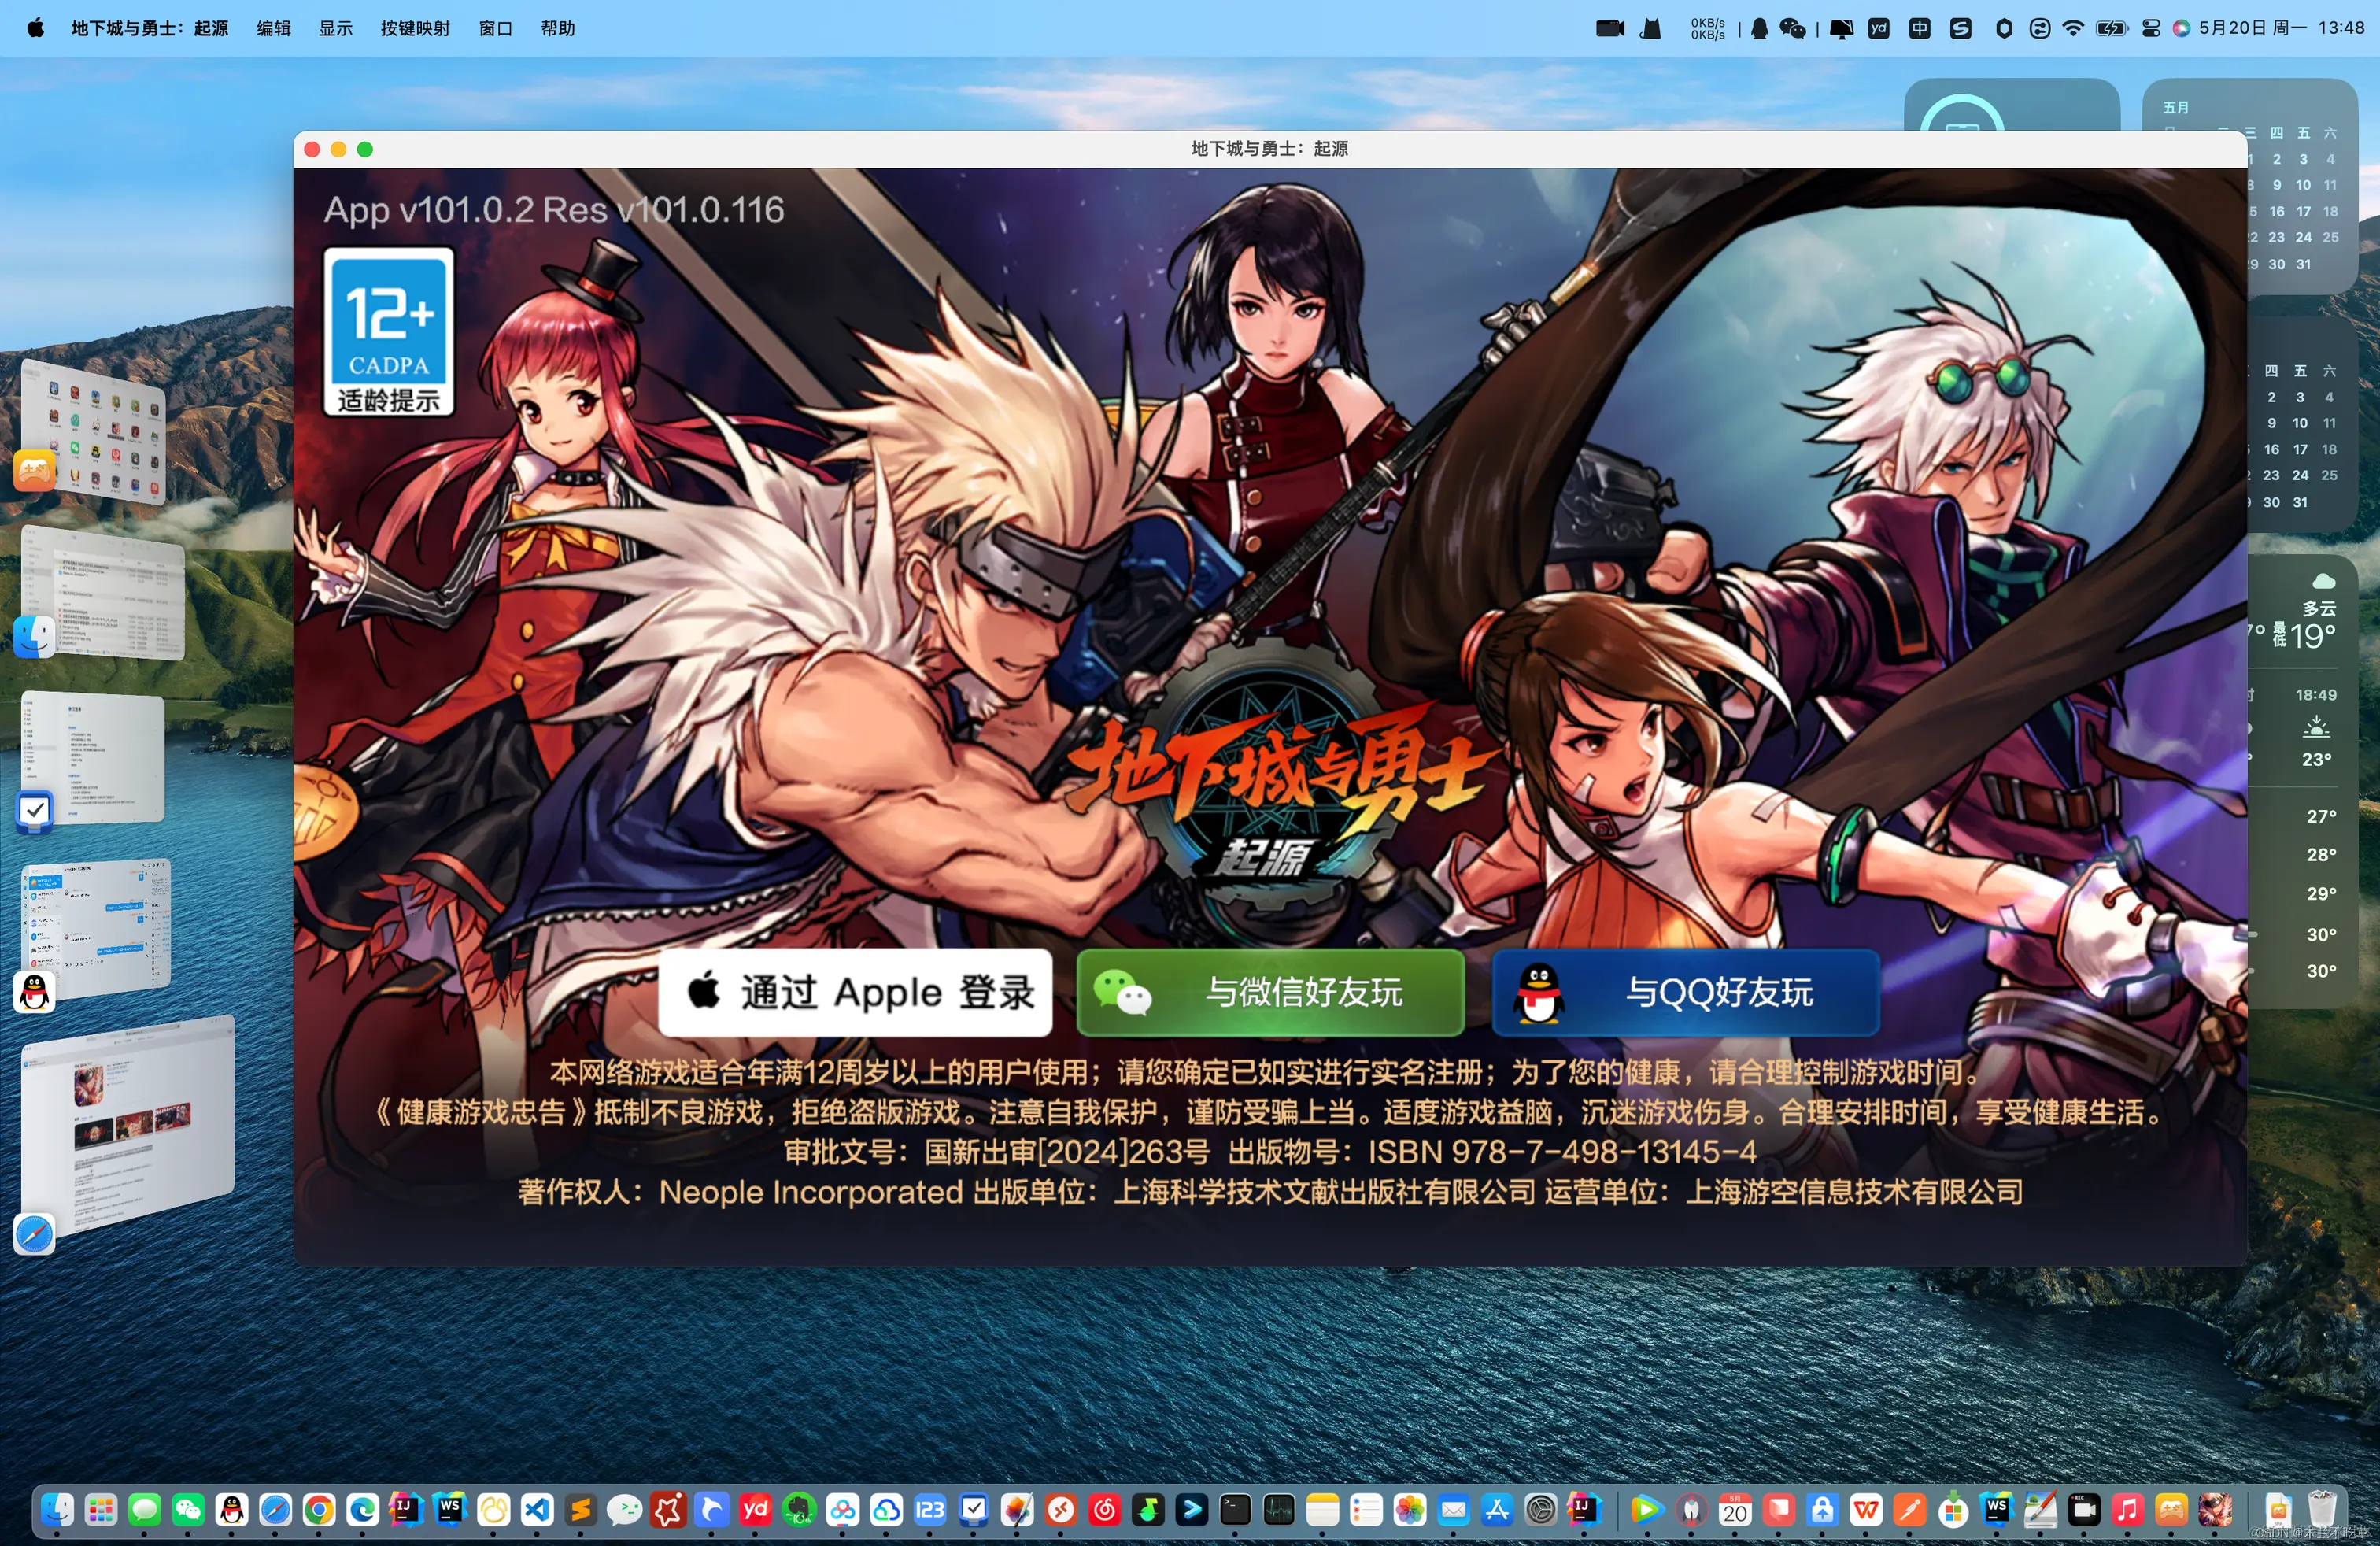Viewport: 2380px width, 1546px height.
Task: Click the 通过 Apple 登录 button
Action: [855, 992]
